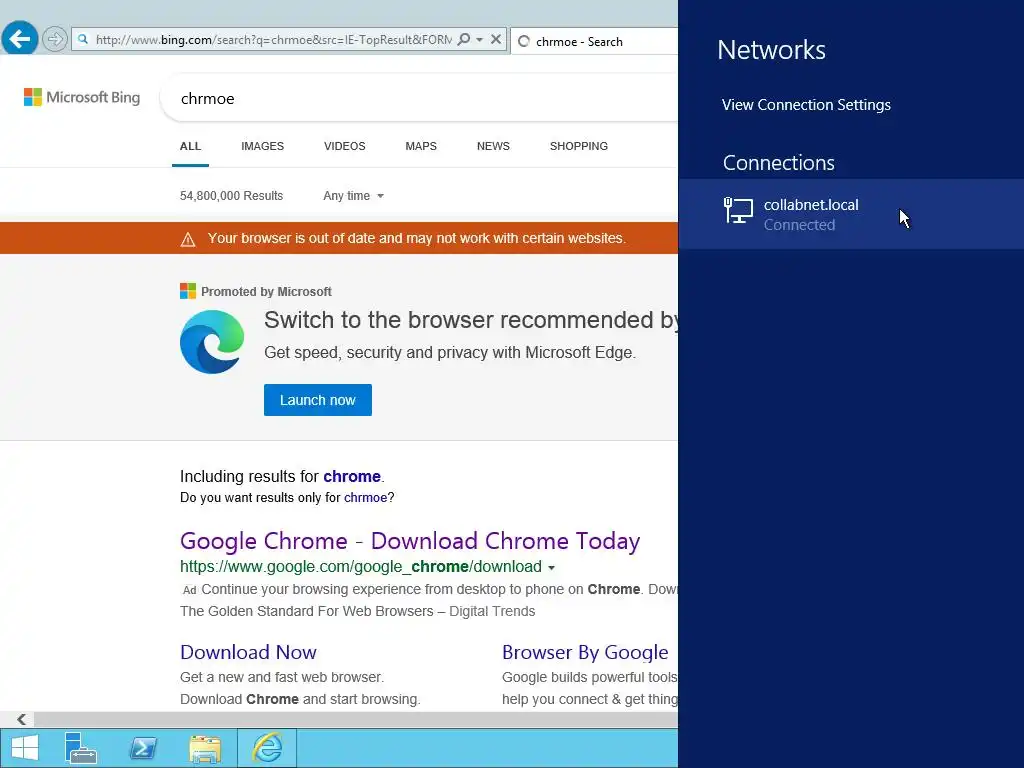Screen dimensions: 1024x768
Task: Click the 'Launch now' button
Action: 317,400
